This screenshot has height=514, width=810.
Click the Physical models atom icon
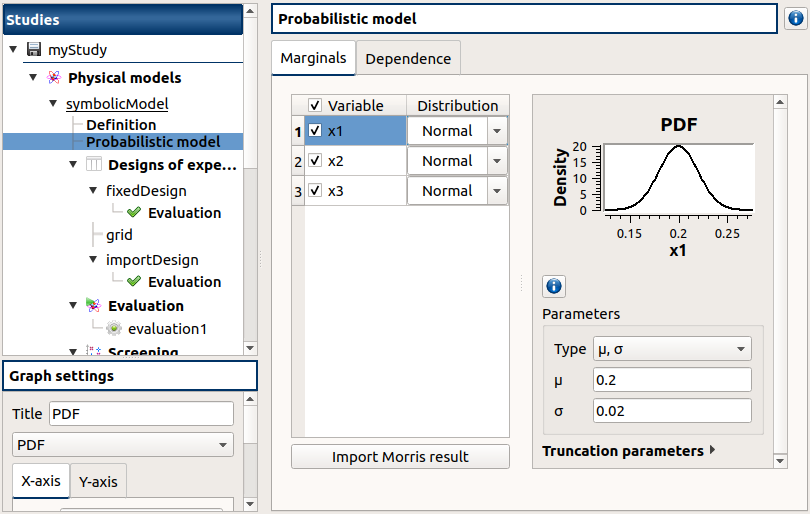54,78
